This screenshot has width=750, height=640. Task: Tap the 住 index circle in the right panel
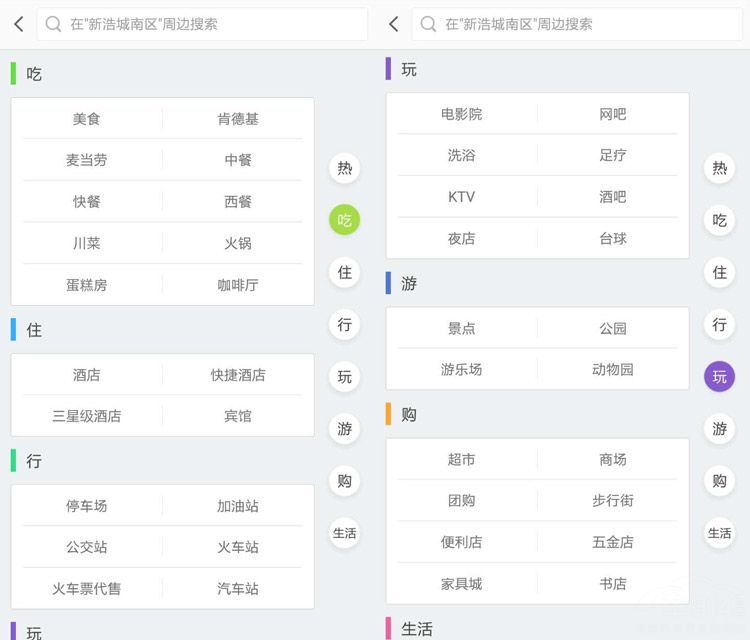click(x=719, y=272)
